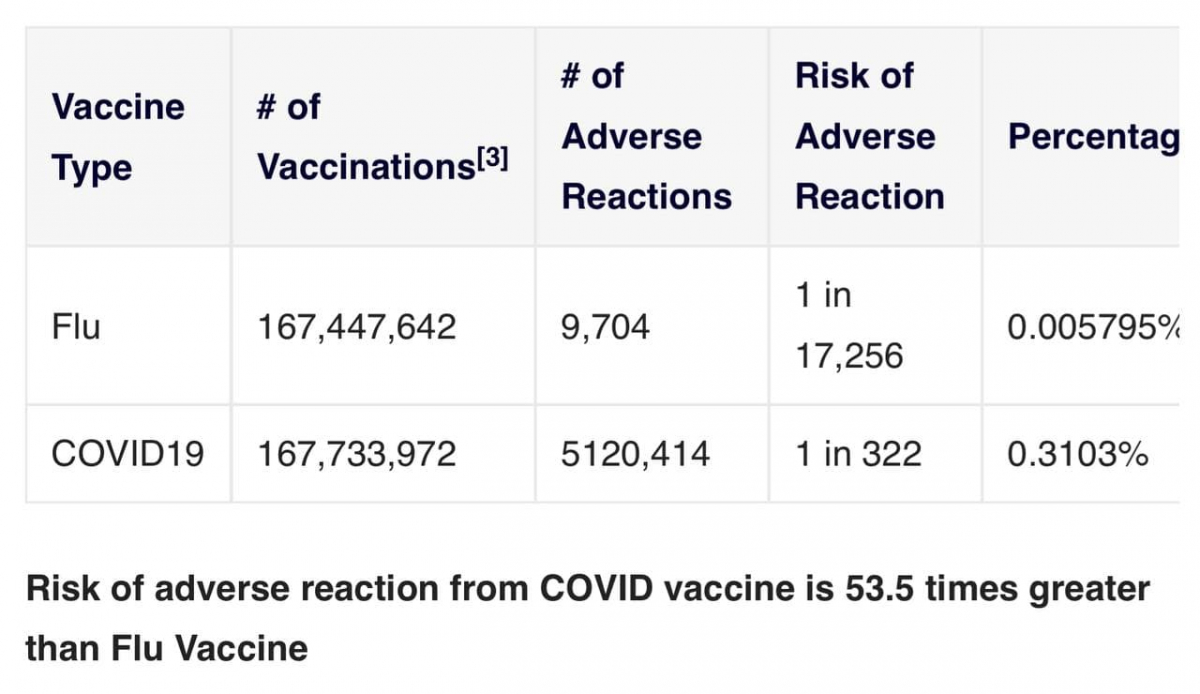Select the "# of Adverse Reactions" header
The width and height of the screenshot is (1200, 694).
[x=646, y=136]
